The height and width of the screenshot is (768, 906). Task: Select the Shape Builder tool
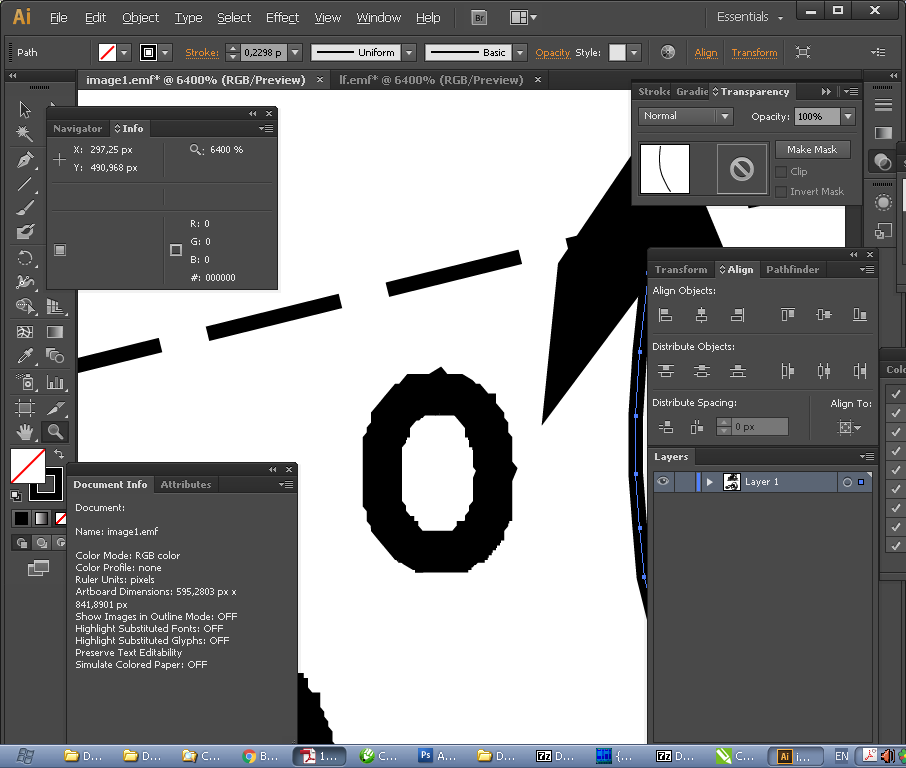pyautogui.click(x=24, y=306)
